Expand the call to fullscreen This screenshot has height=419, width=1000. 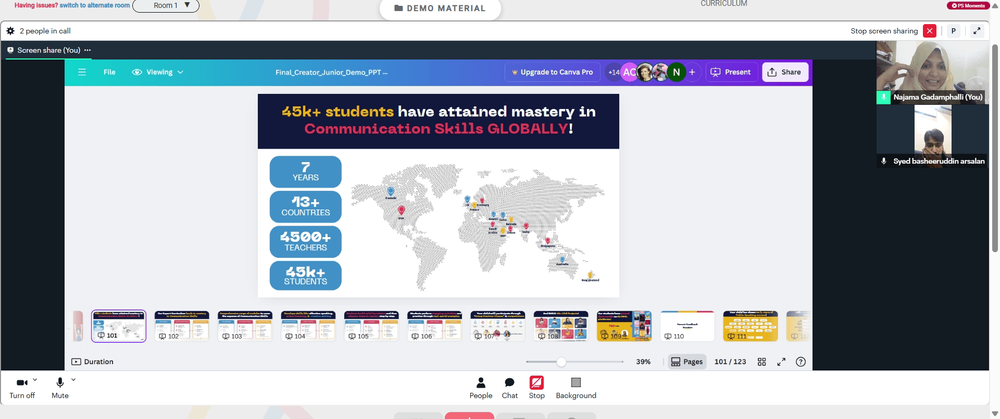(977, 31)
